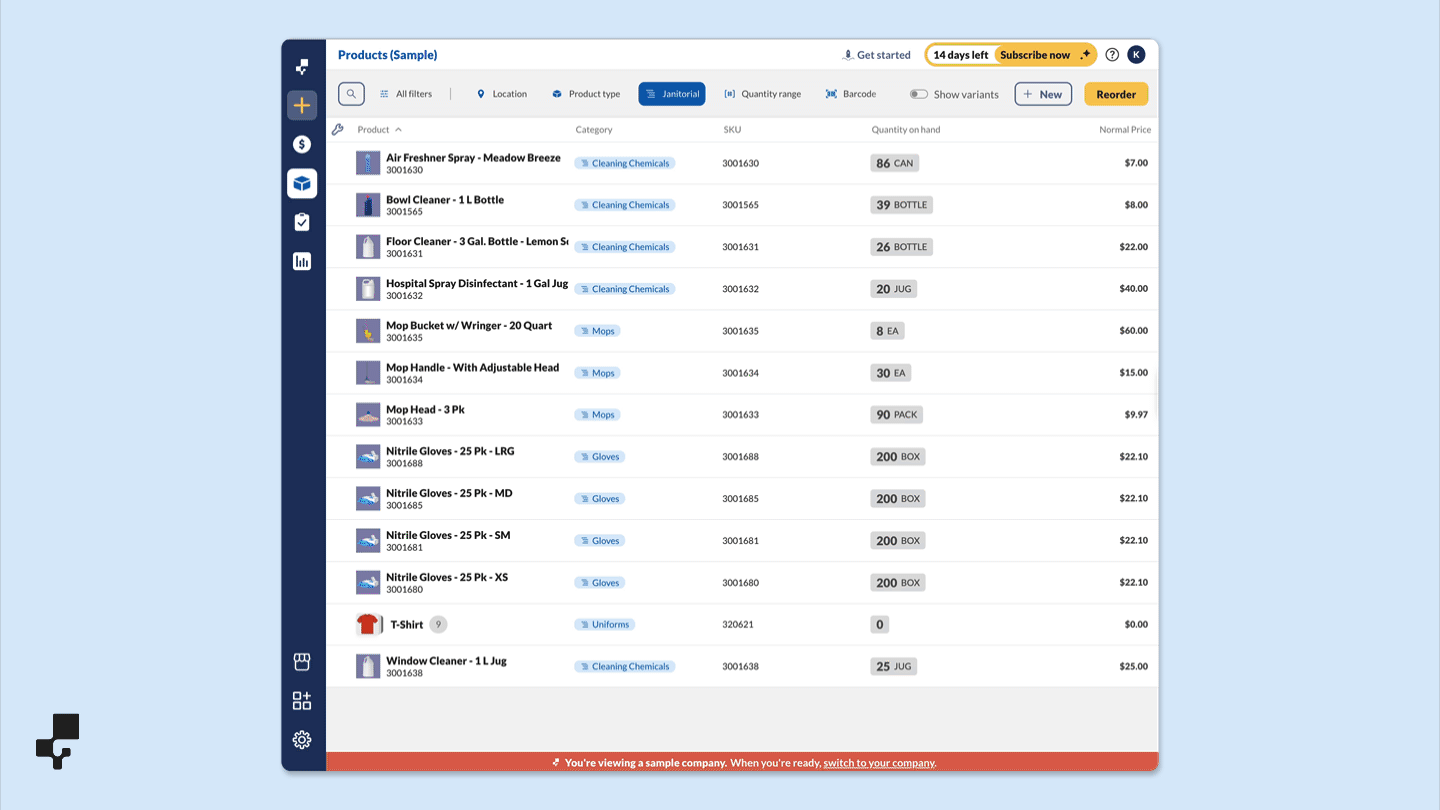Select the Products cube icon in sidebar
This screenshot has width=1440, height=810.
[x=302, y=183]
